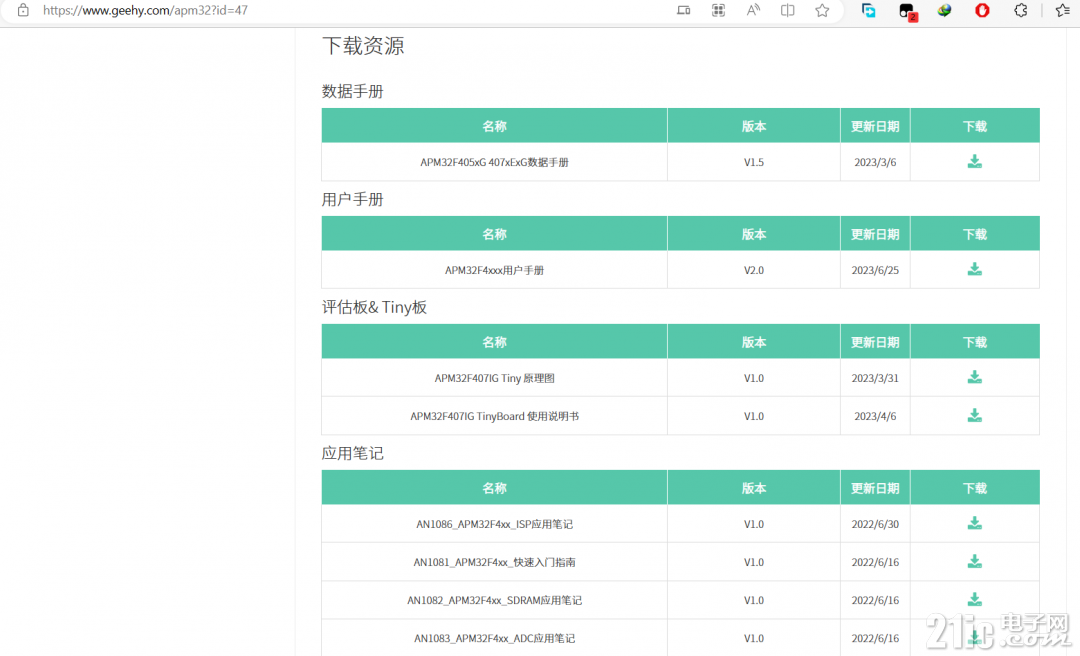
Task: Add this page to favorites star
Action: pyautogui.click(x=822, y=10)
